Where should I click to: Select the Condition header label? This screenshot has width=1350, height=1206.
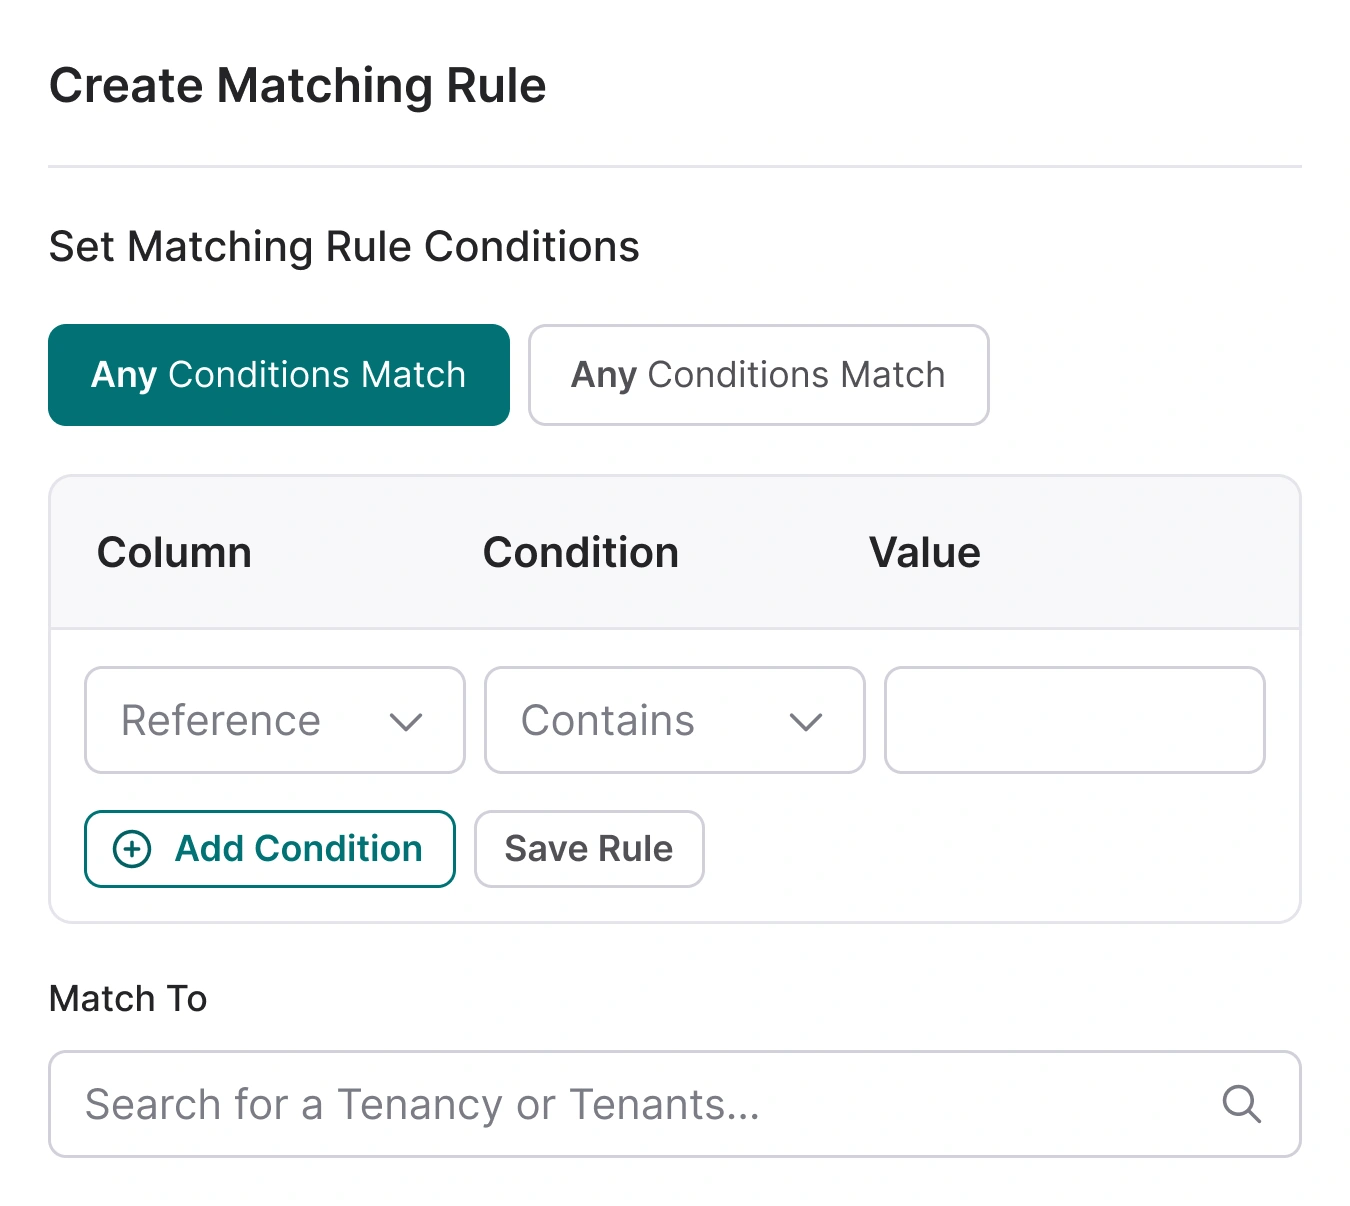(x=580, y=552)
